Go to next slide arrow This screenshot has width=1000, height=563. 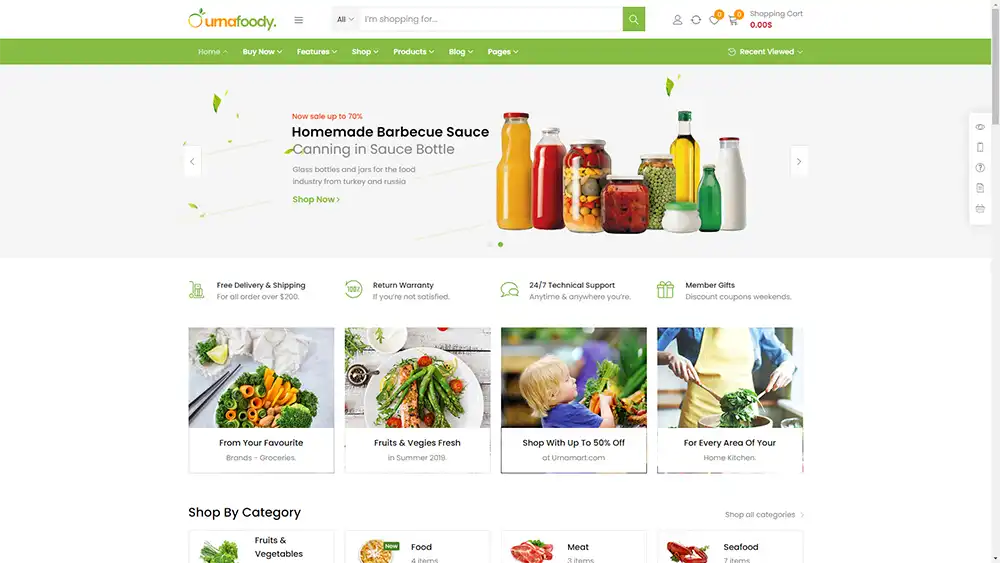click(x=798, y=161)
